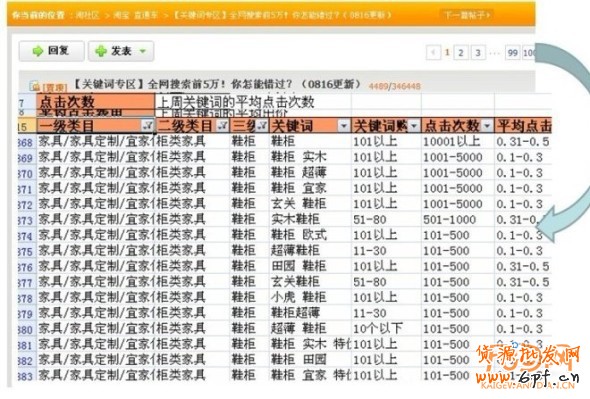The image size is (590, 399).
Task: Open the 二级类目 column filter icon
Action: click(x=223, y=125)
